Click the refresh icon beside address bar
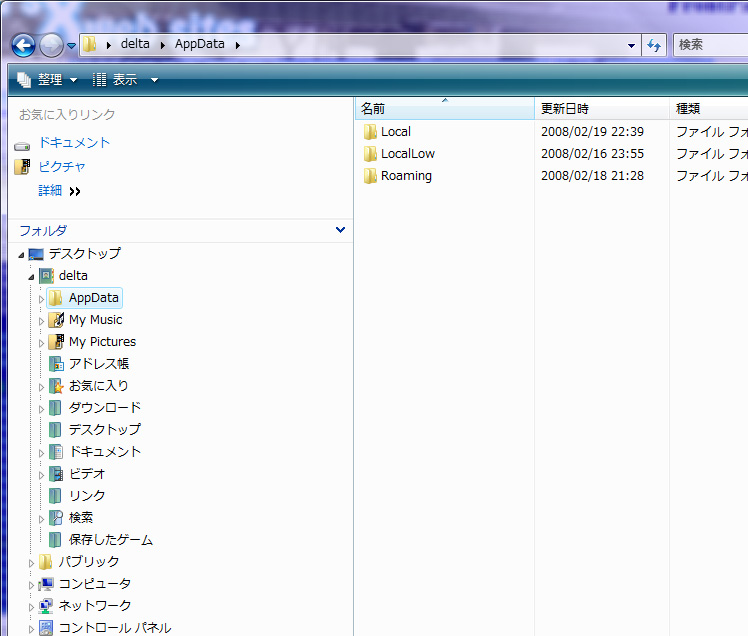The width and height of the screenshot is (748, 636). click(x=655, y=45)
